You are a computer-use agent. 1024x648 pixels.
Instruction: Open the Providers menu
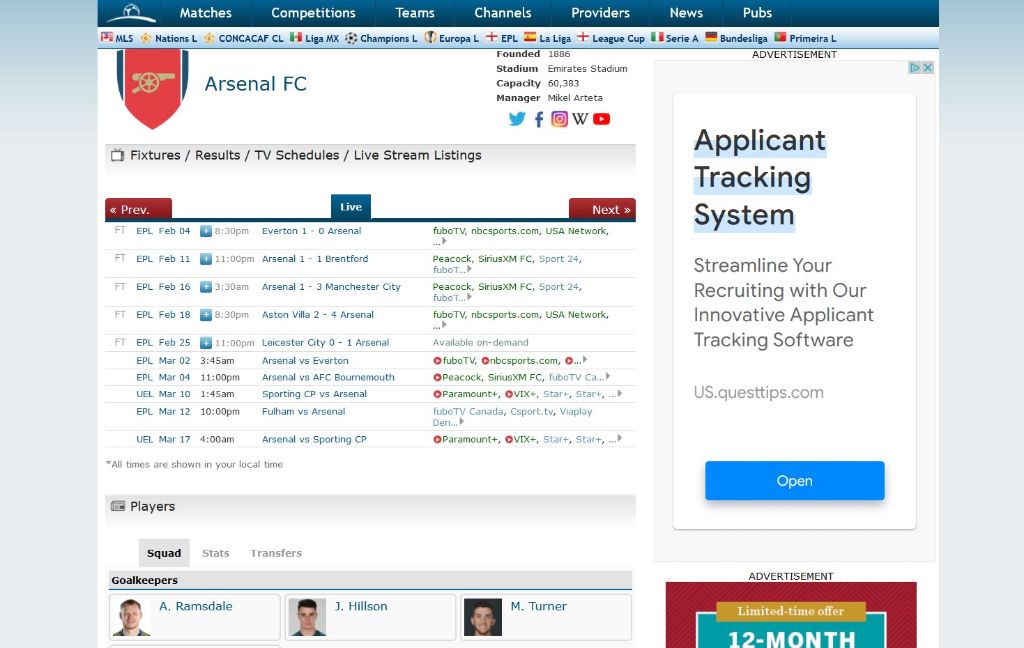click(601, 13)
